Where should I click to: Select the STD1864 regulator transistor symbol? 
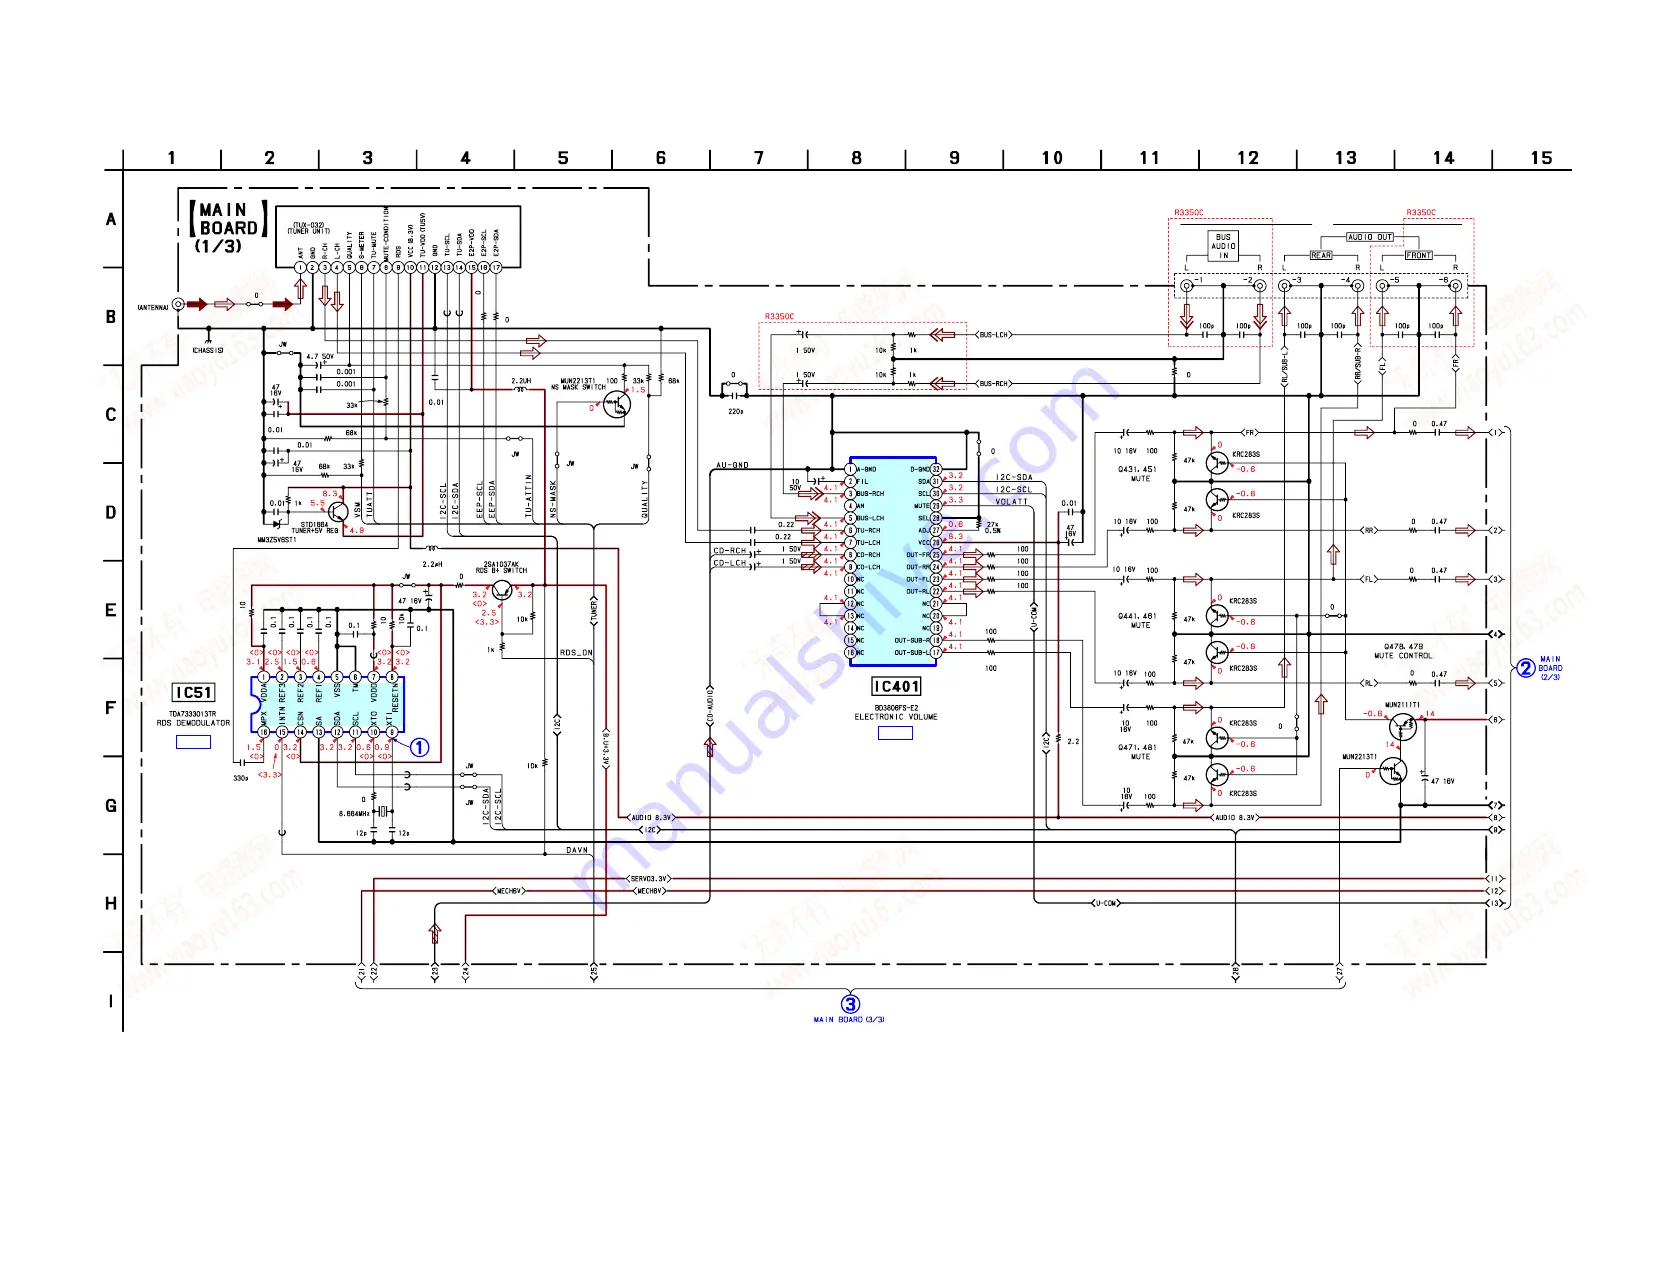(338, 512)
